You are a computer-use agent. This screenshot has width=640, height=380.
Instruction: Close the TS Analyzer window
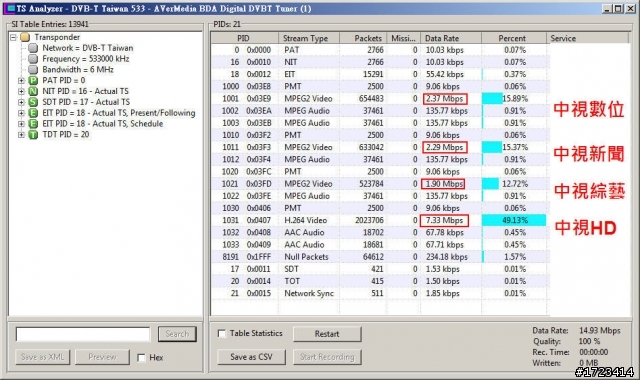tap(630, 8)
